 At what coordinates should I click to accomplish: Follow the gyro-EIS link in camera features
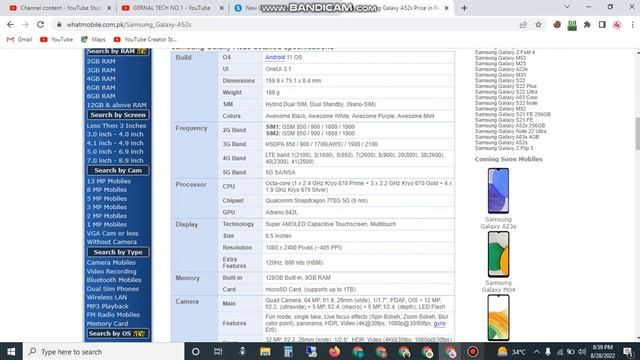(439, 324)
